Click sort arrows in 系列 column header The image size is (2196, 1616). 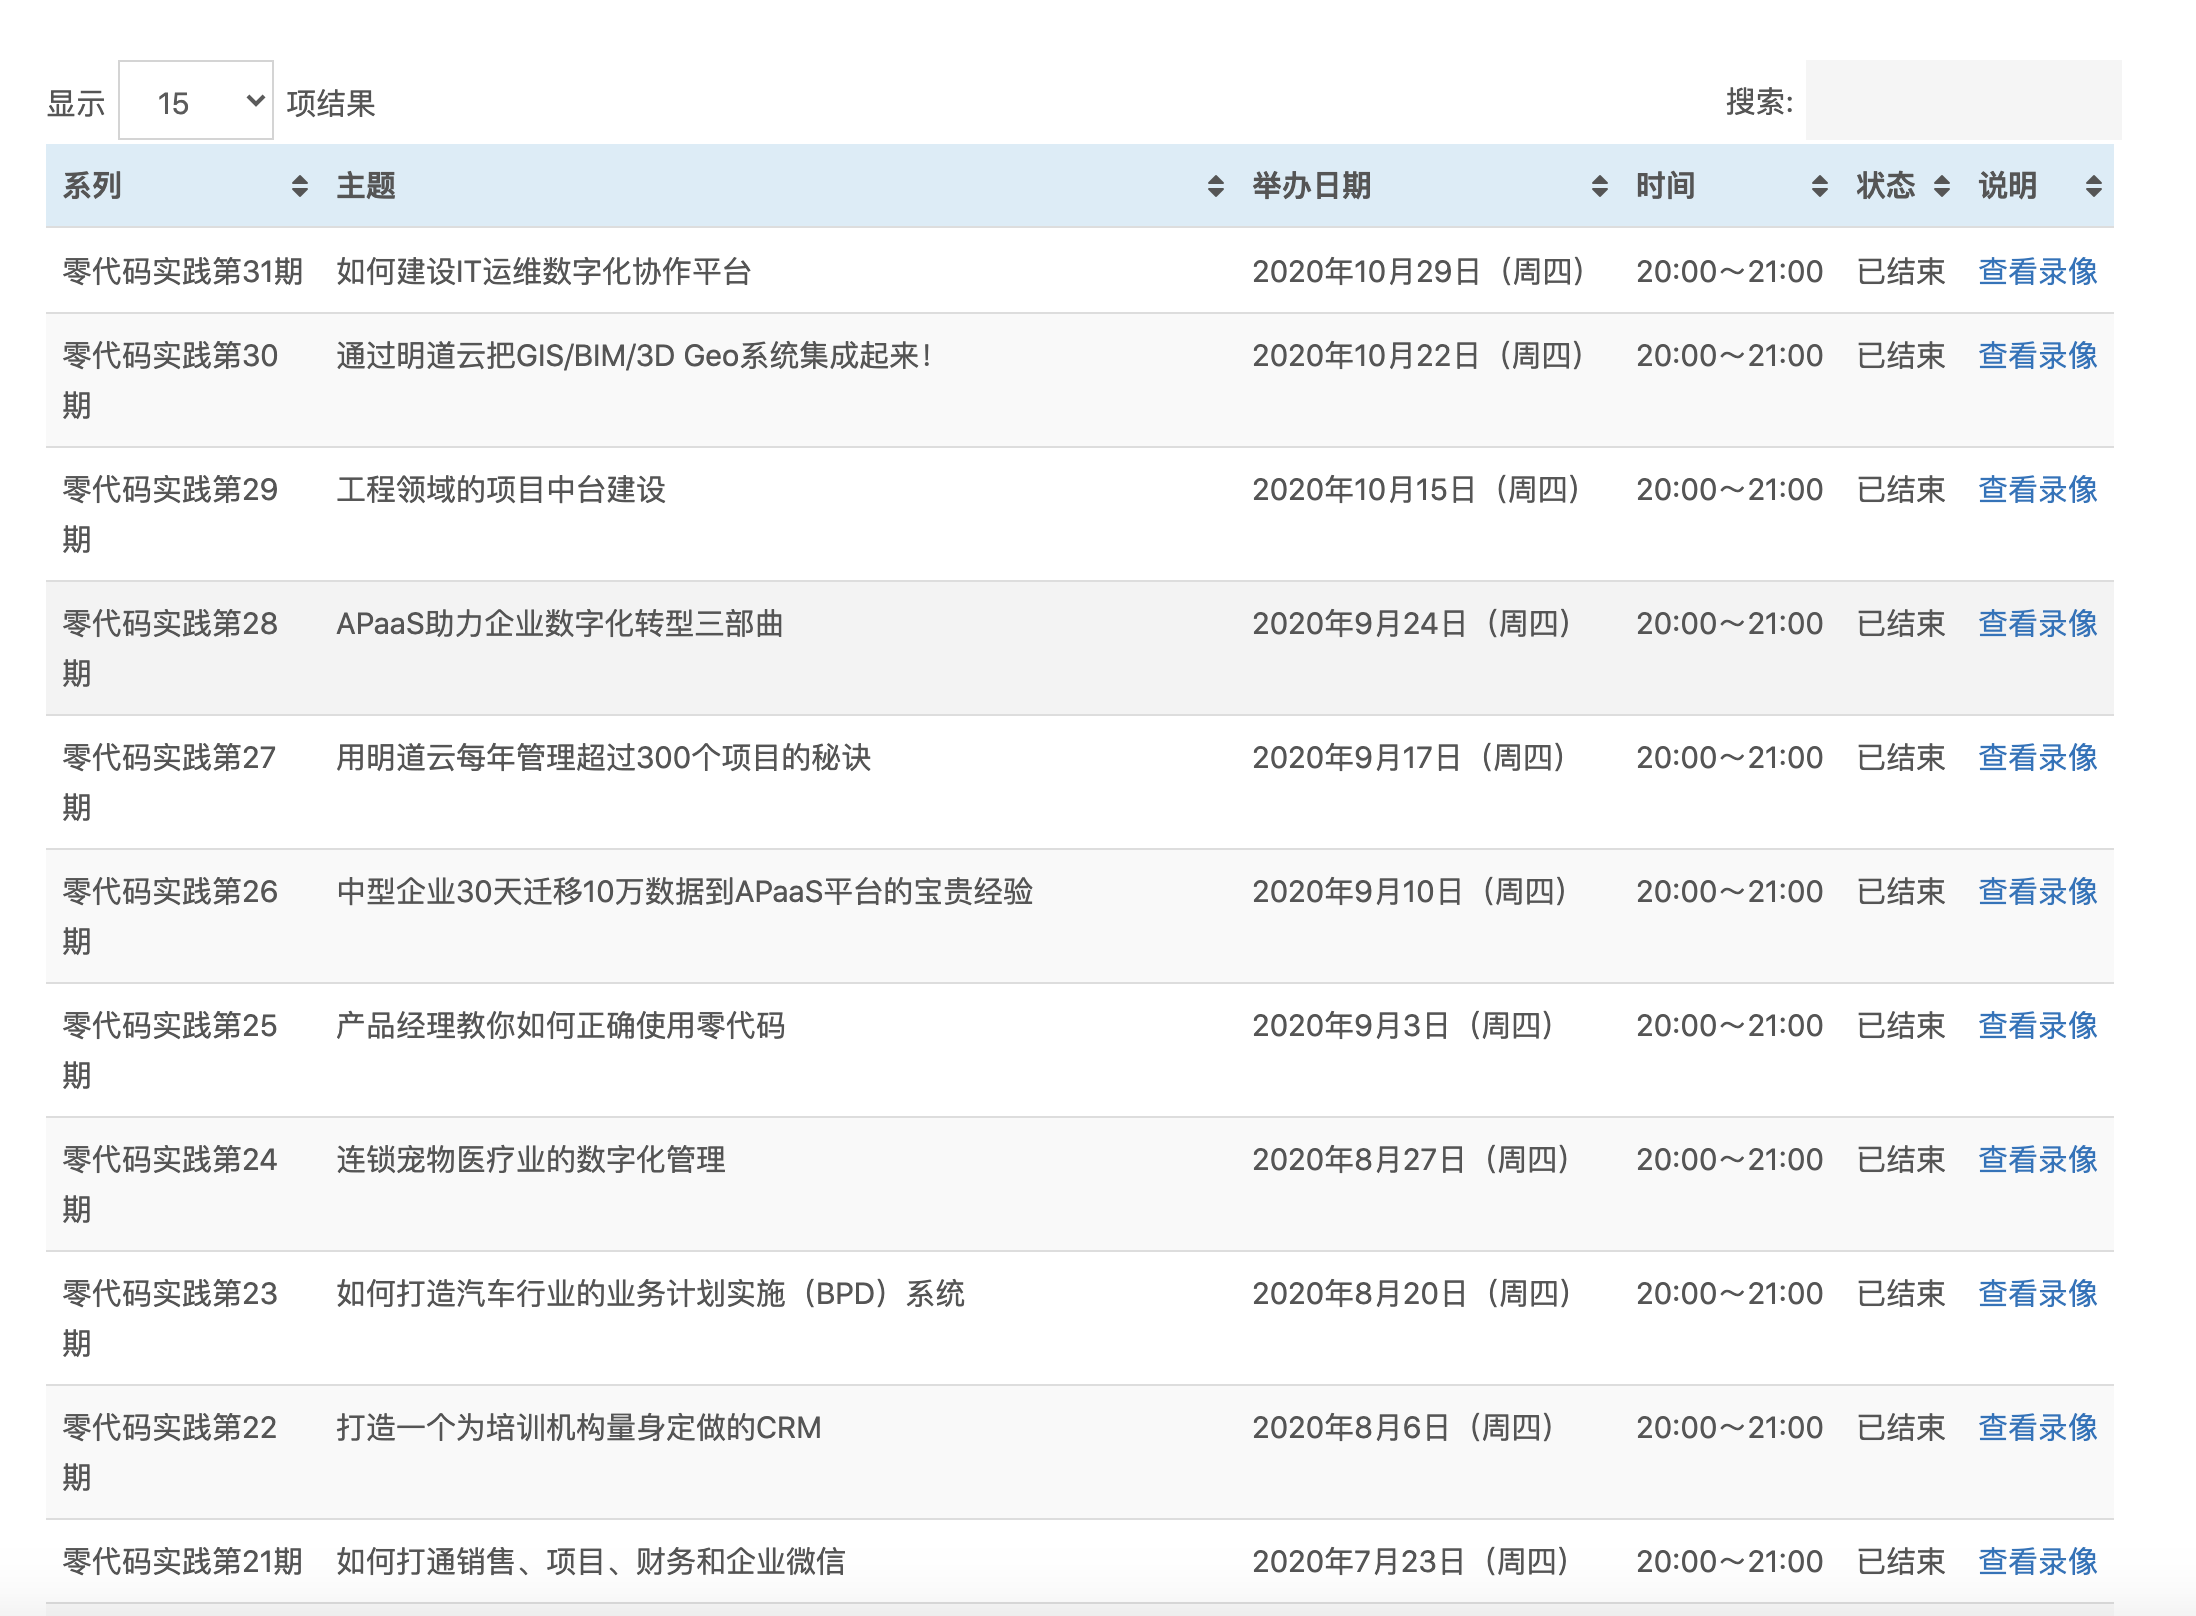tap(299, 186)
